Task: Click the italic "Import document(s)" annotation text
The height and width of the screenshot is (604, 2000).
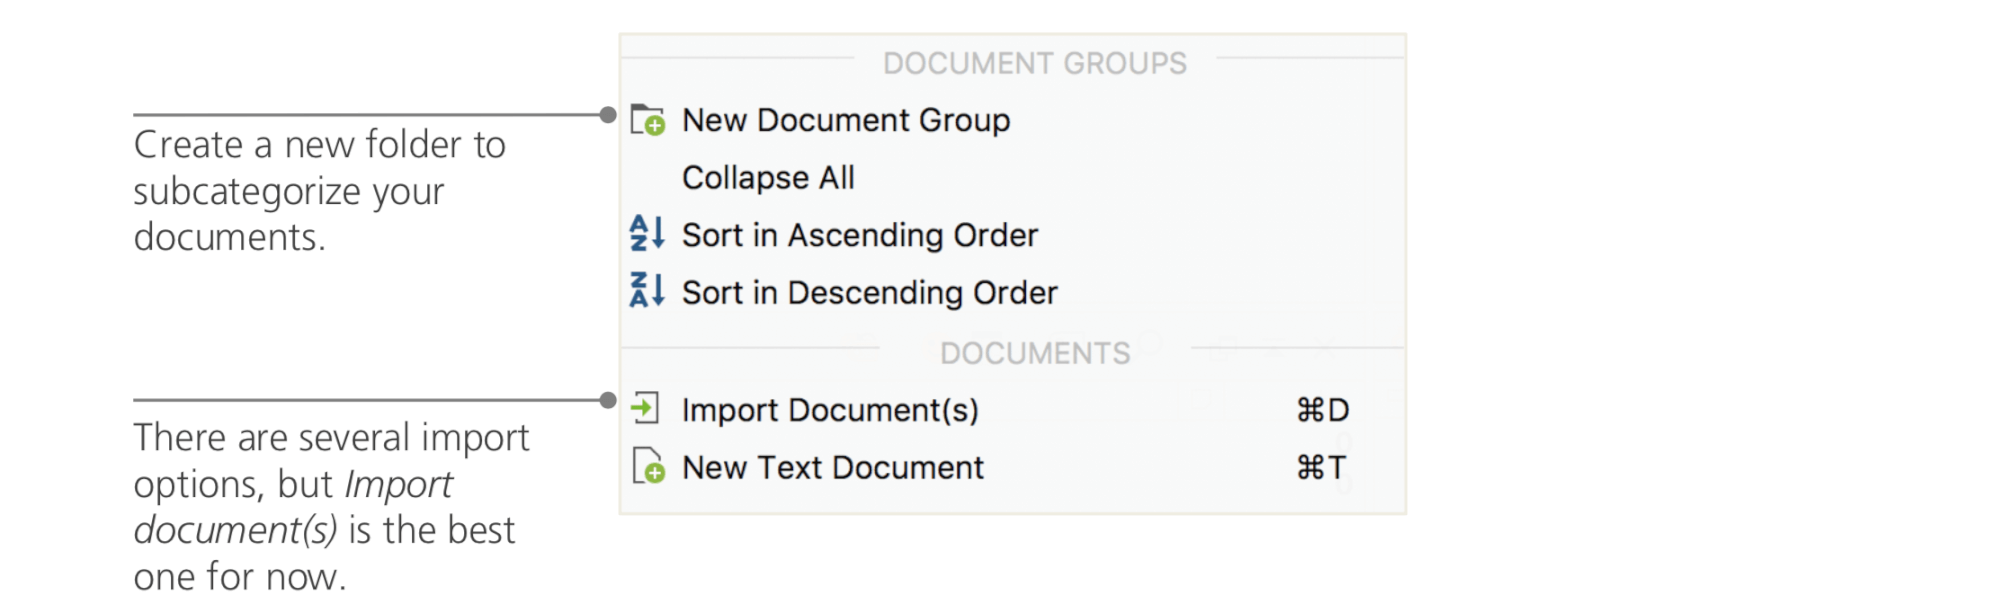Action: point(292,508)
